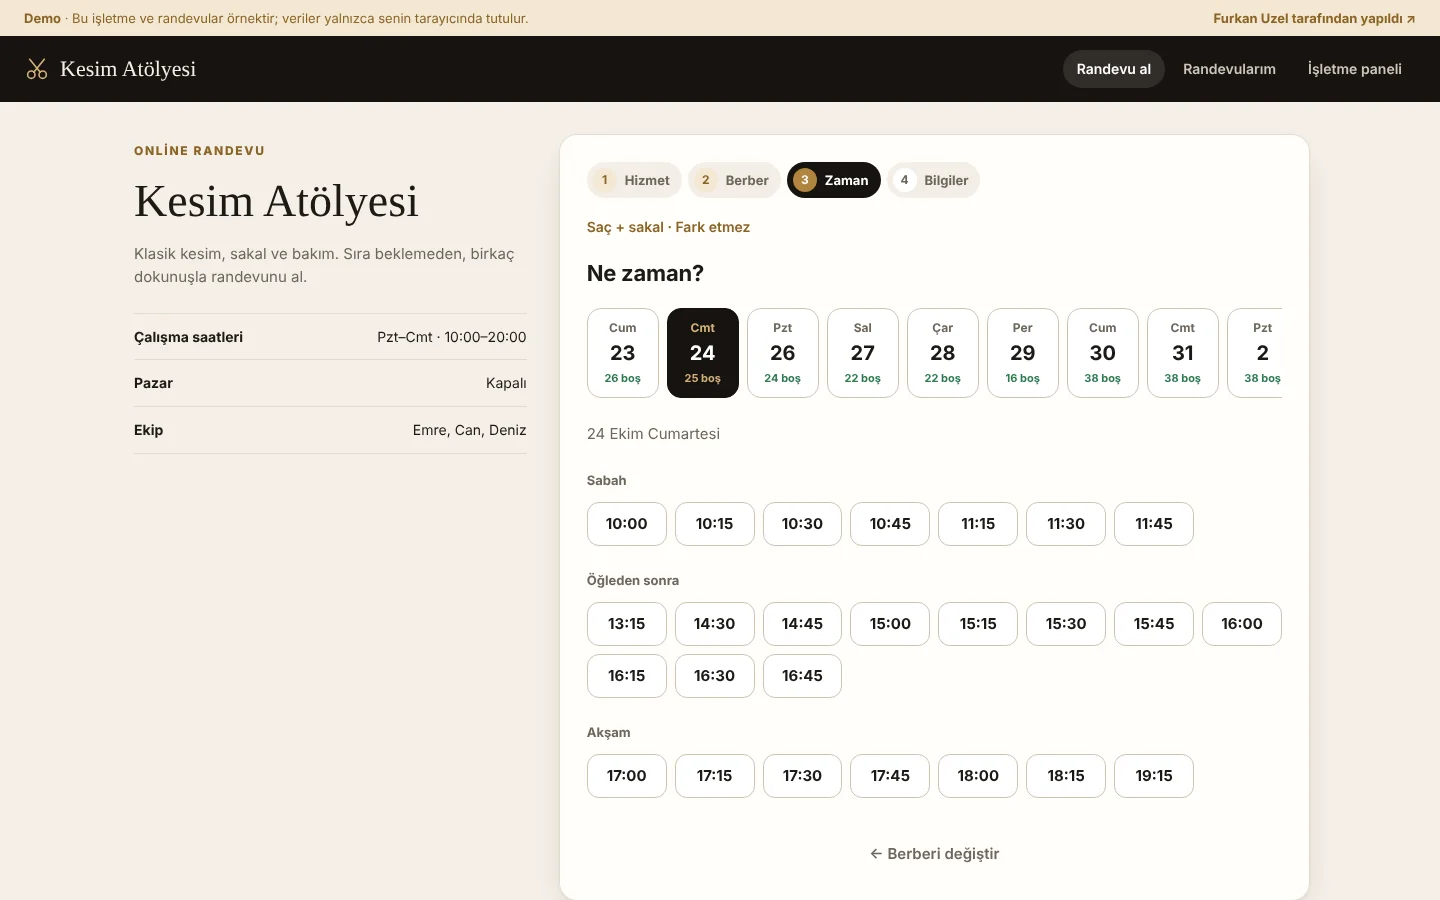The width and height of the screenshot is (1440, 900).
Task: Select Çar 28 date card
Action: coord(943,353)
